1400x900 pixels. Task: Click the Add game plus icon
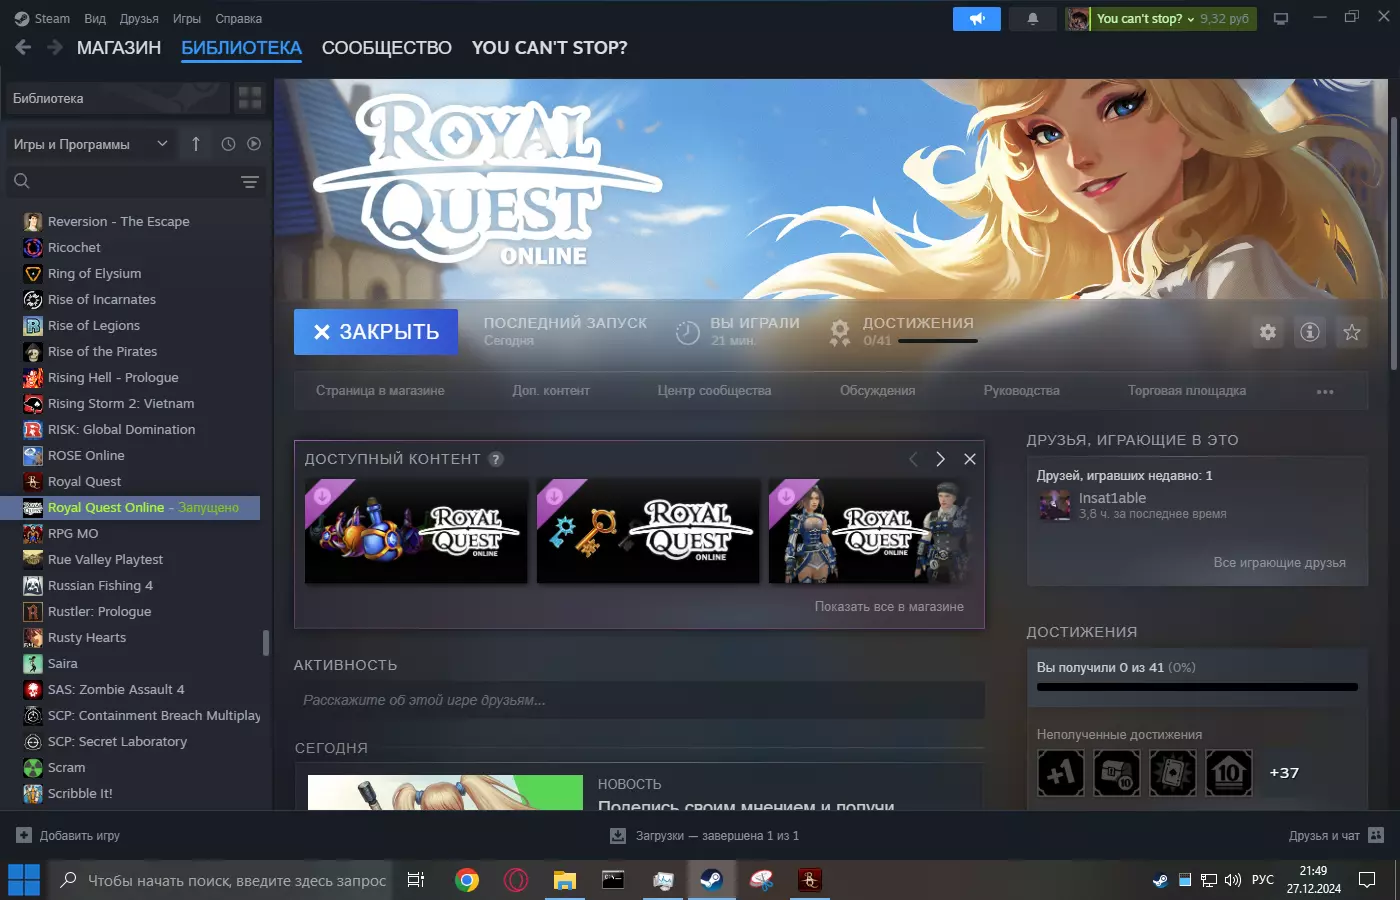coord(24,835)
